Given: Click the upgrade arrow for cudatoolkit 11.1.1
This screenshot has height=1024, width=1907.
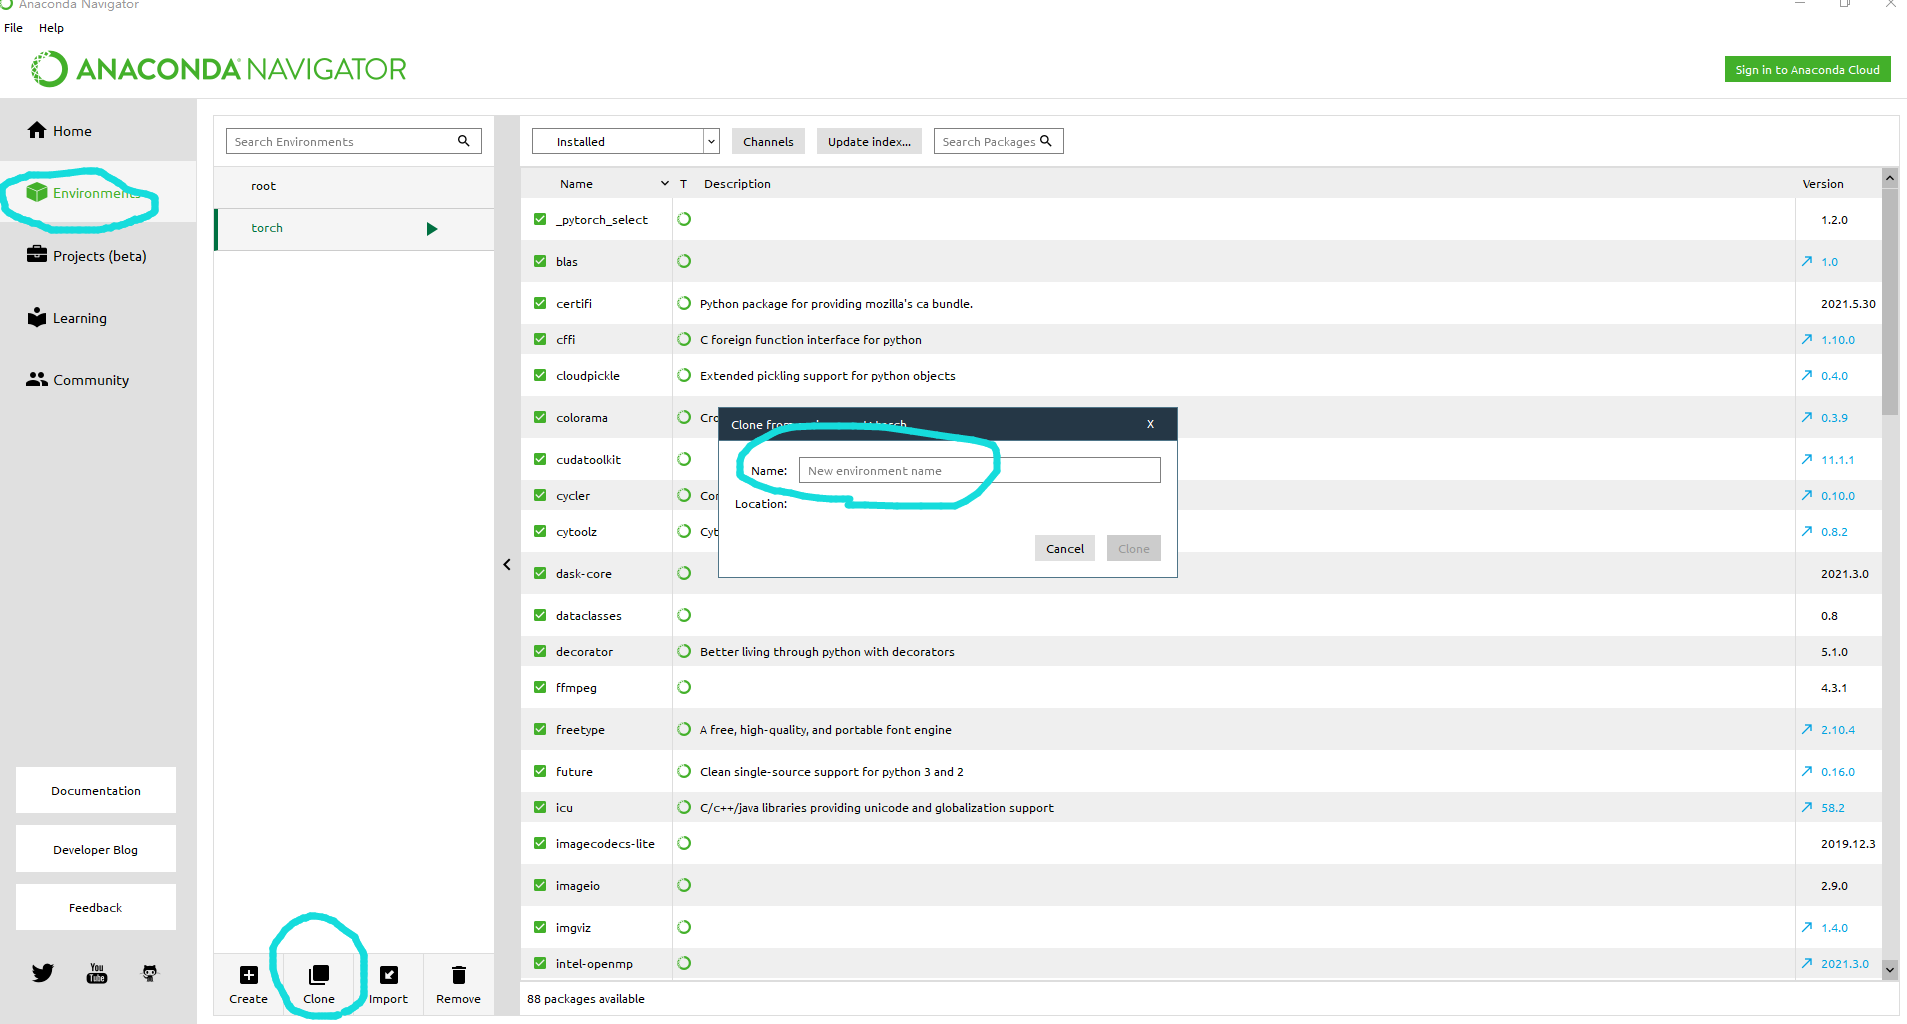Looking at the screenshot, I should 1807,459.
